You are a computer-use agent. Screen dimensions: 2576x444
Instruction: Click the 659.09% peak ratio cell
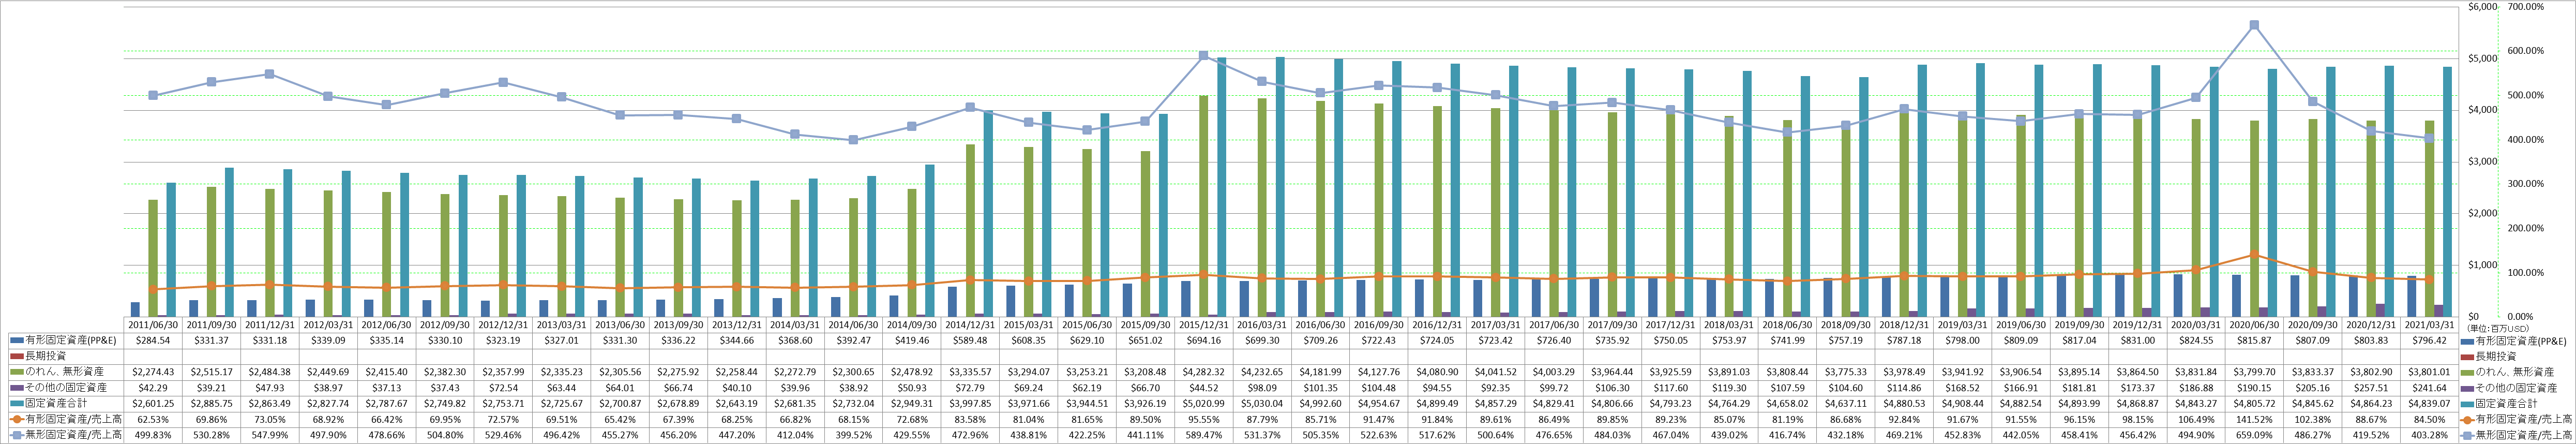[2254, 435]
